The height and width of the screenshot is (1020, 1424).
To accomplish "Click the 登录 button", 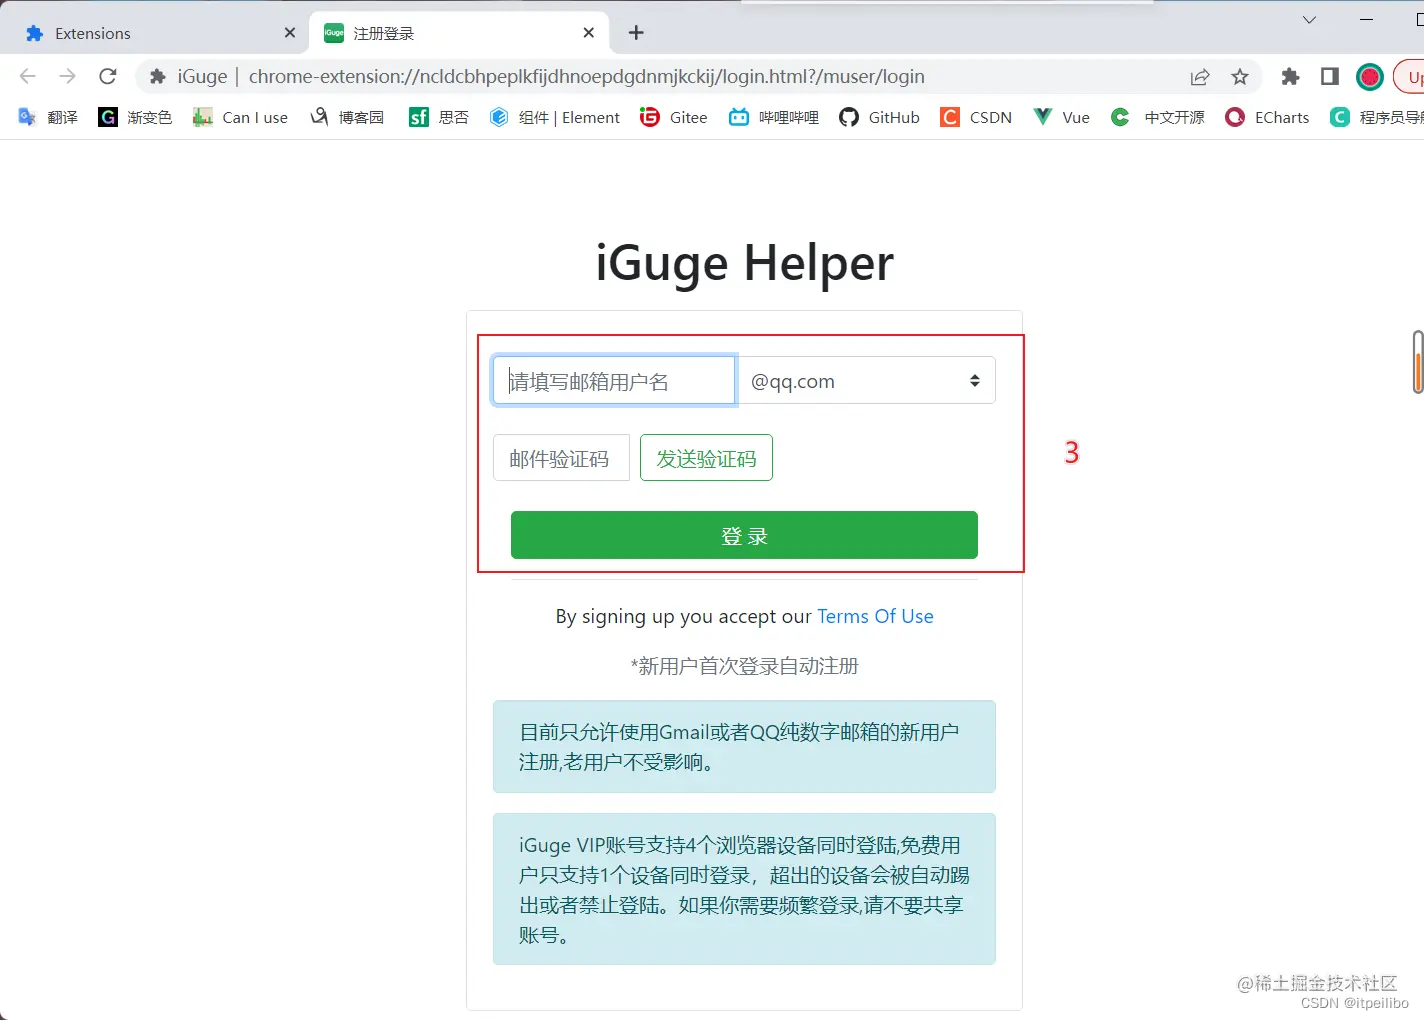I will point(744,535).
